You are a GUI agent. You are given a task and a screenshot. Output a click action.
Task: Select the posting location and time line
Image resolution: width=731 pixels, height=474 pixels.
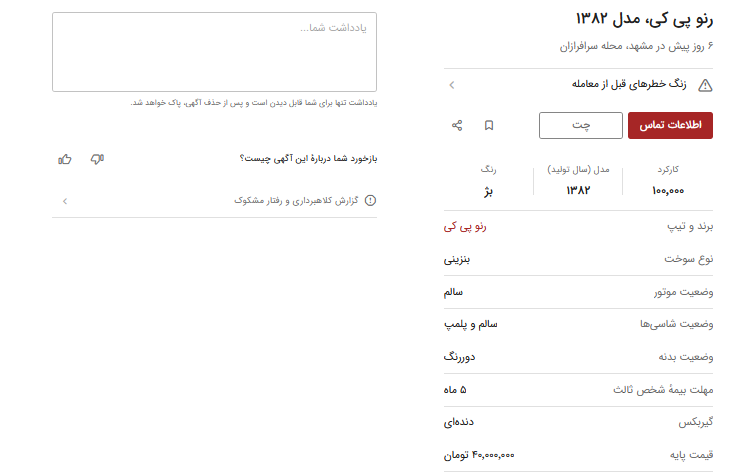tap(636, 46)
